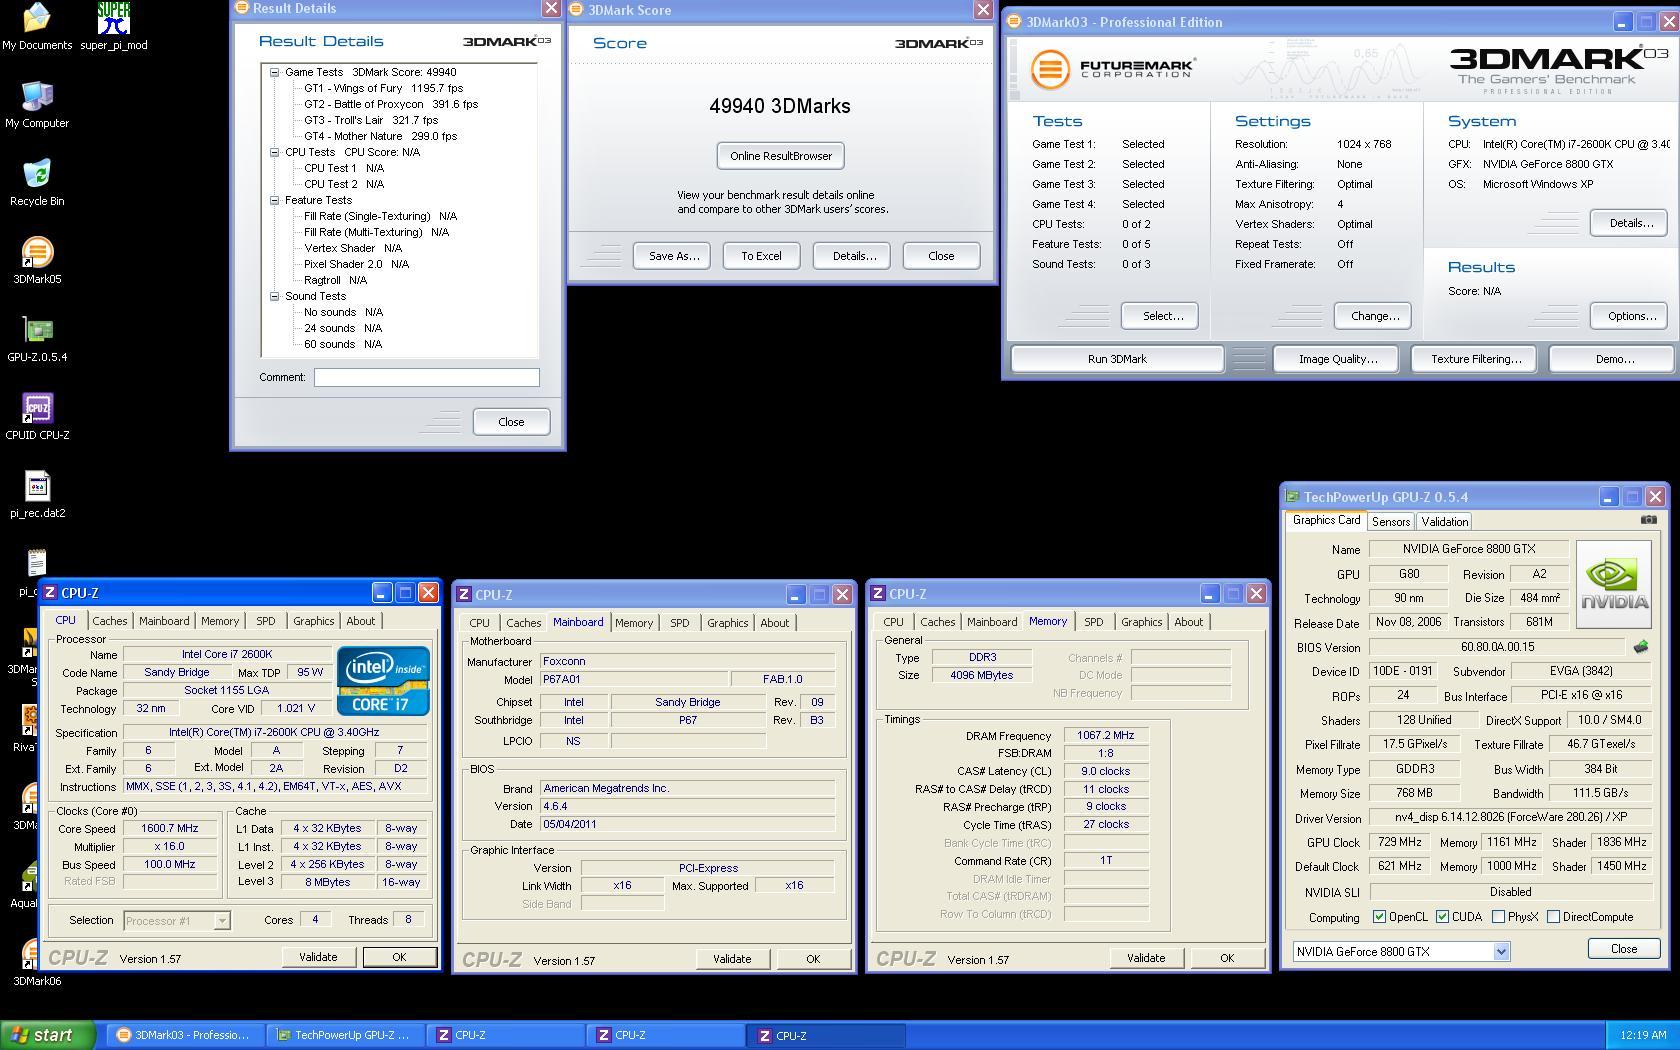This screenshot has width=1680, height=1050.
Task: Open the My Documents desktop icon
Action: (37, 27)
